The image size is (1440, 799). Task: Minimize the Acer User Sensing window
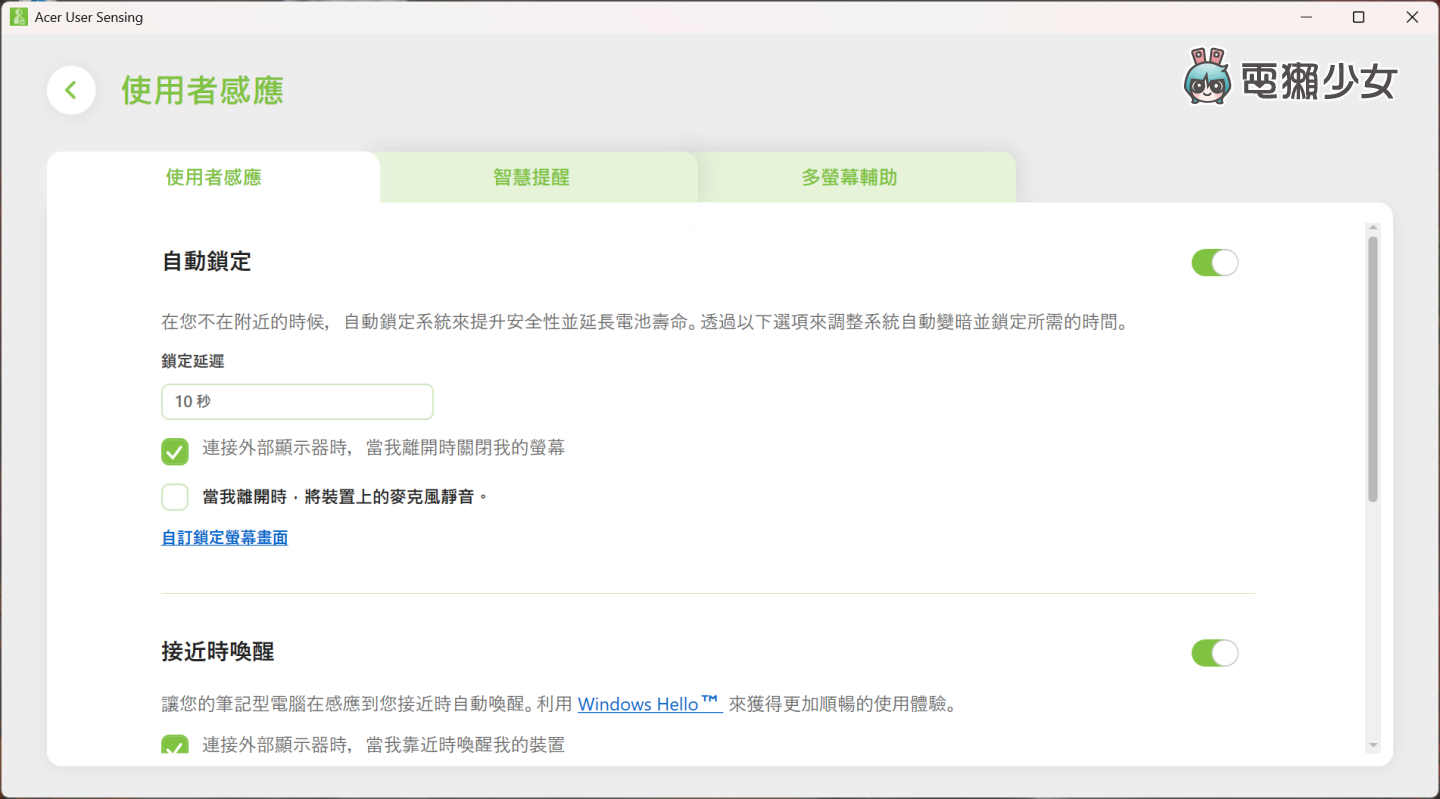[x=1307, y=17]
